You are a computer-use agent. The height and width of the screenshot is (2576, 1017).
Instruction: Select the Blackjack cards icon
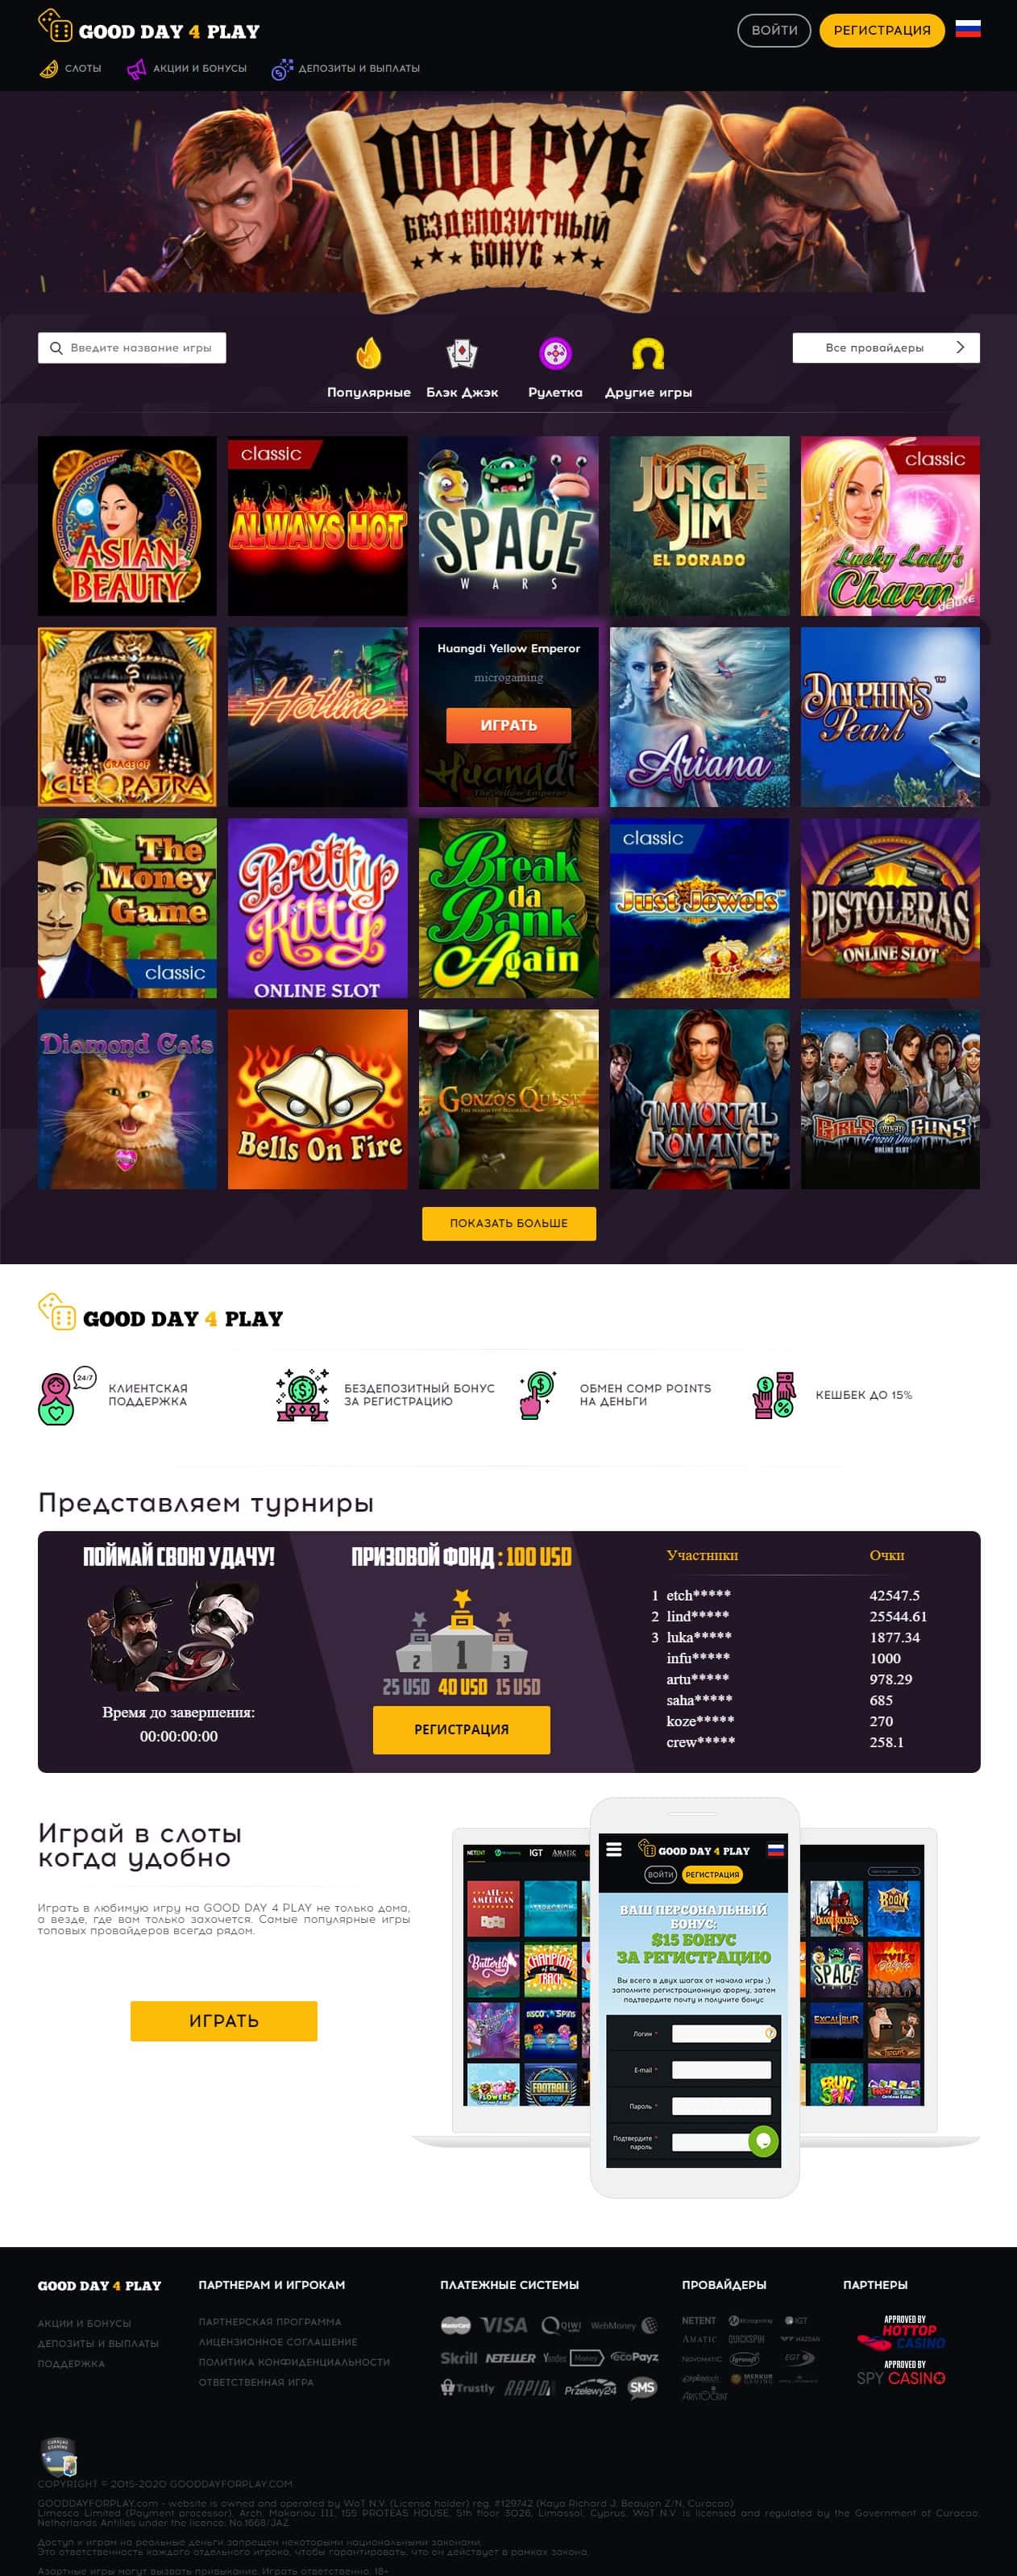[x=461, y=353]
